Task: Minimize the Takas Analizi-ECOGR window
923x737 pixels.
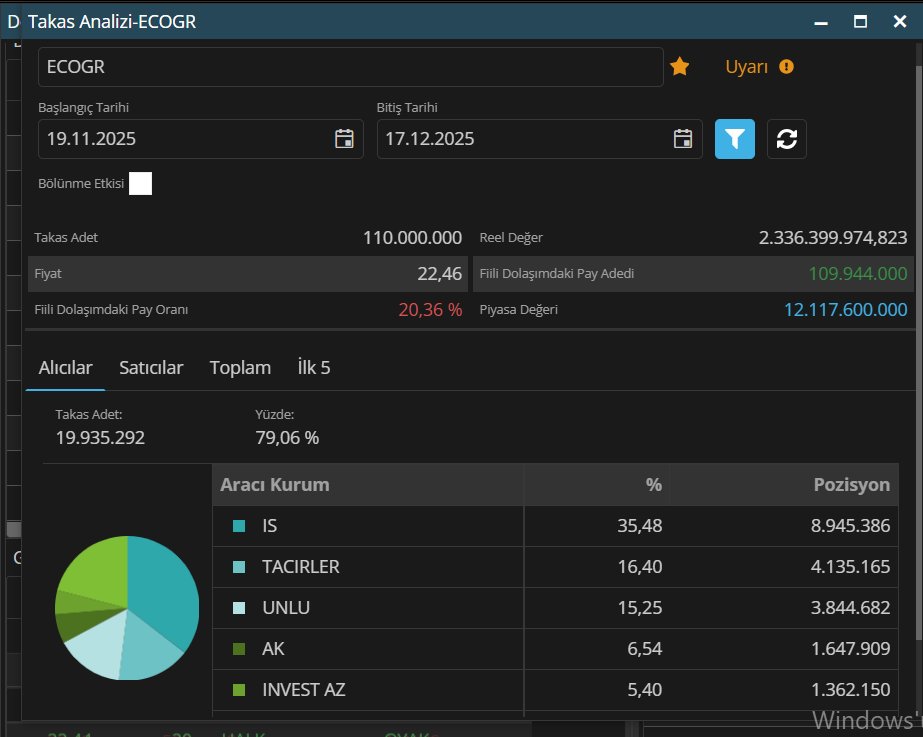Action: 821,22
